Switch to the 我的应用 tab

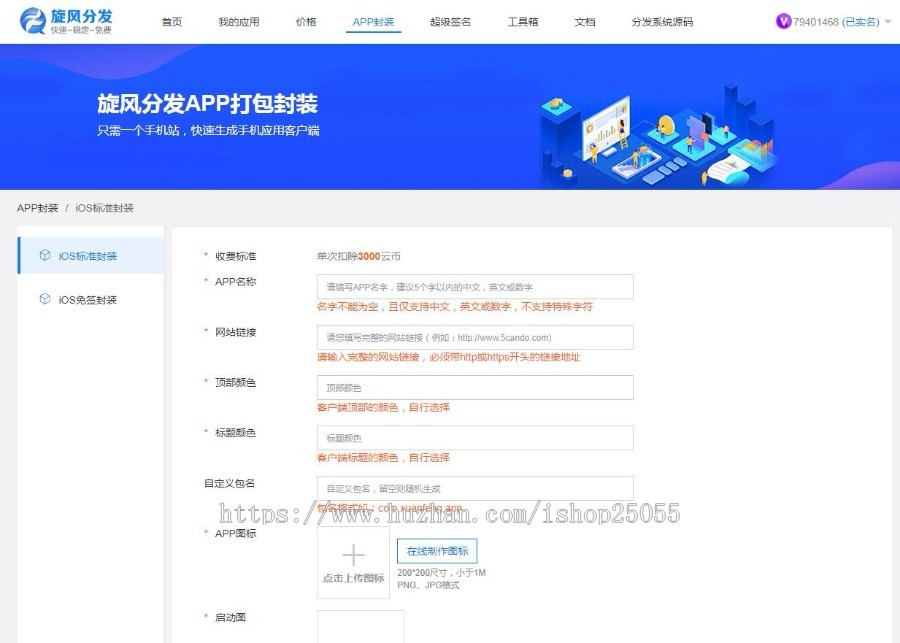(238, 20)
